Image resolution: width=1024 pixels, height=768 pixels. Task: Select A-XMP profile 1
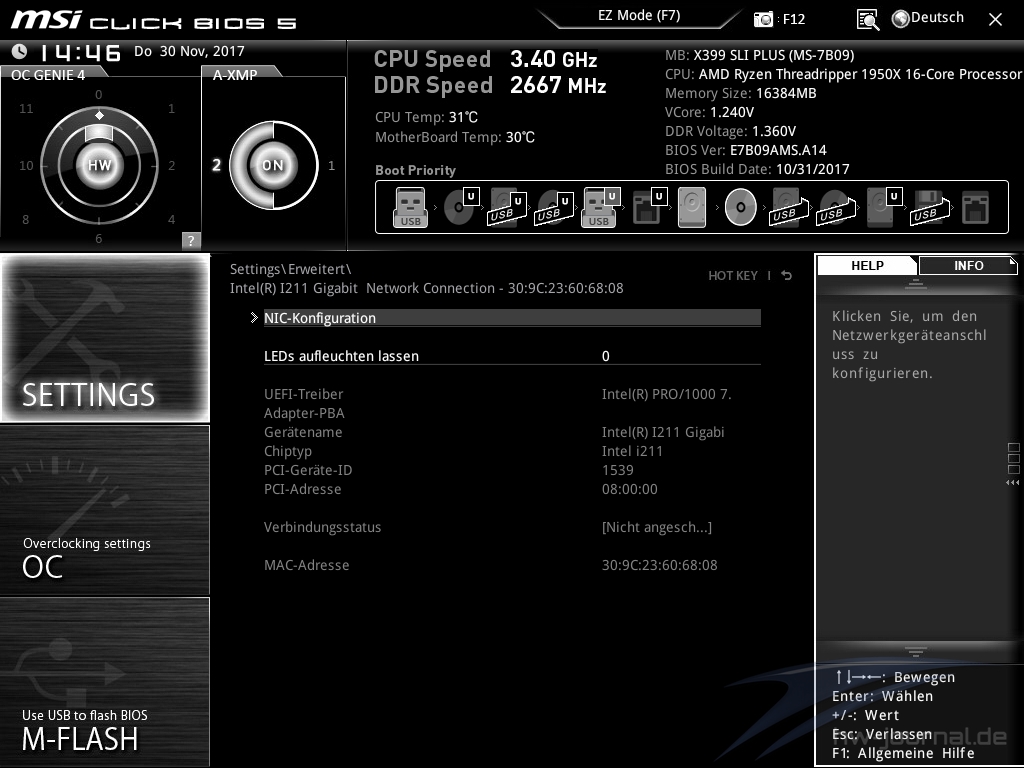331,165
